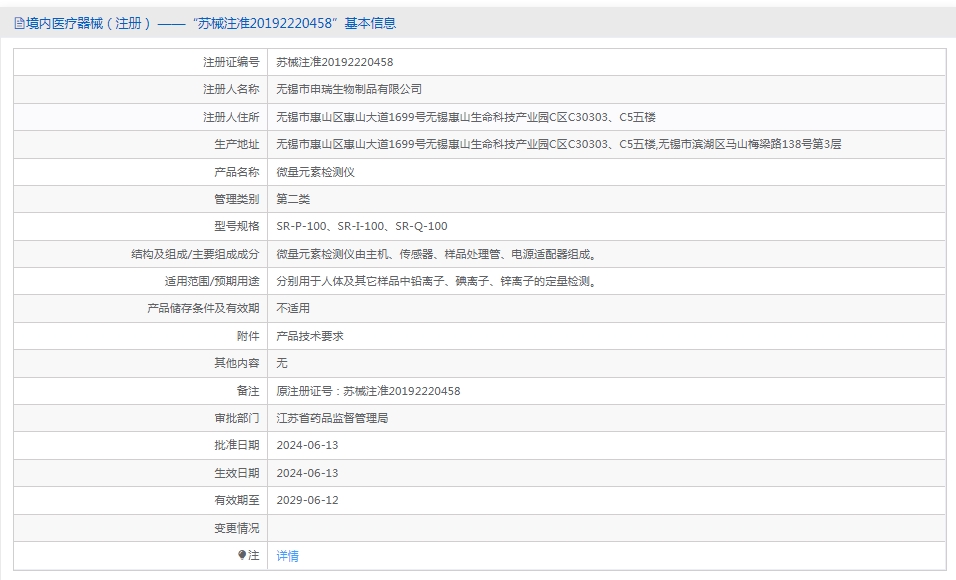Click the 注册人名称 label
Screen dimensions: 956x580
[x=231, y=89]
